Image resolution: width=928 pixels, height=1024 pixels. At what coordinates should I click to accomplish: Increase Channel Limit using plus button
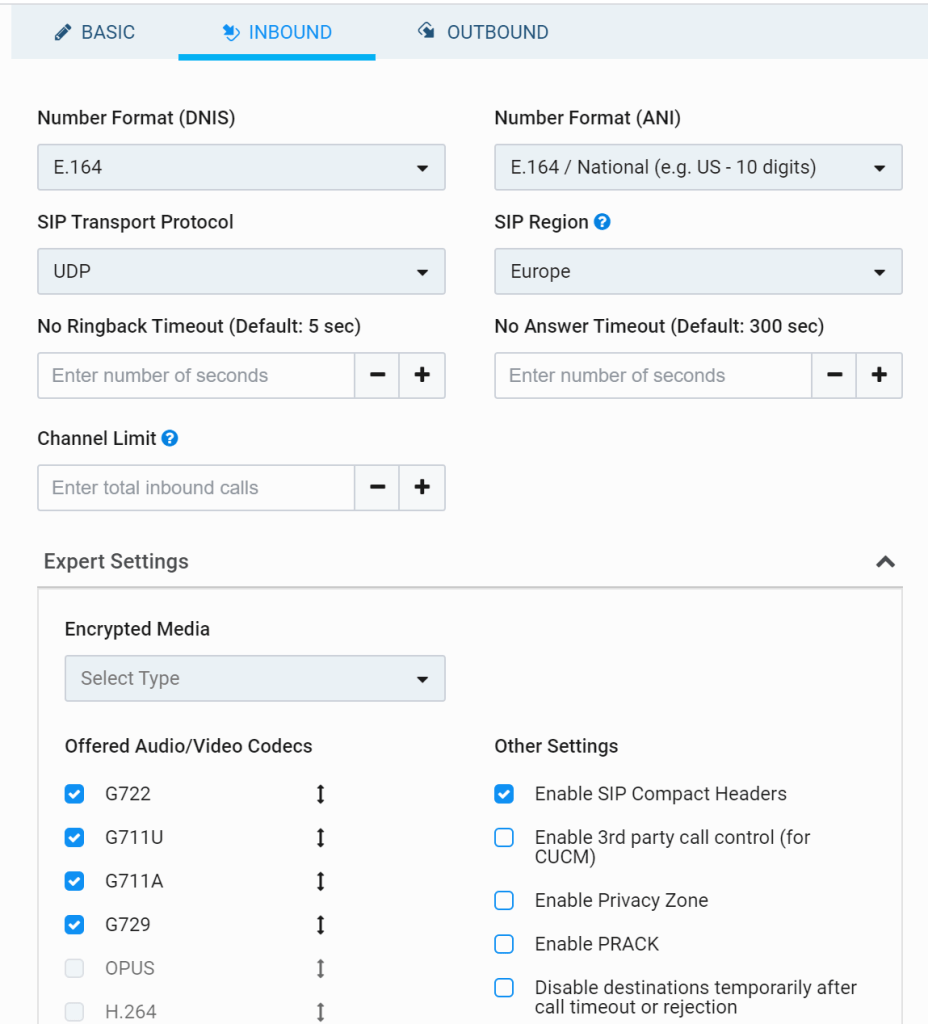[422, 488]
